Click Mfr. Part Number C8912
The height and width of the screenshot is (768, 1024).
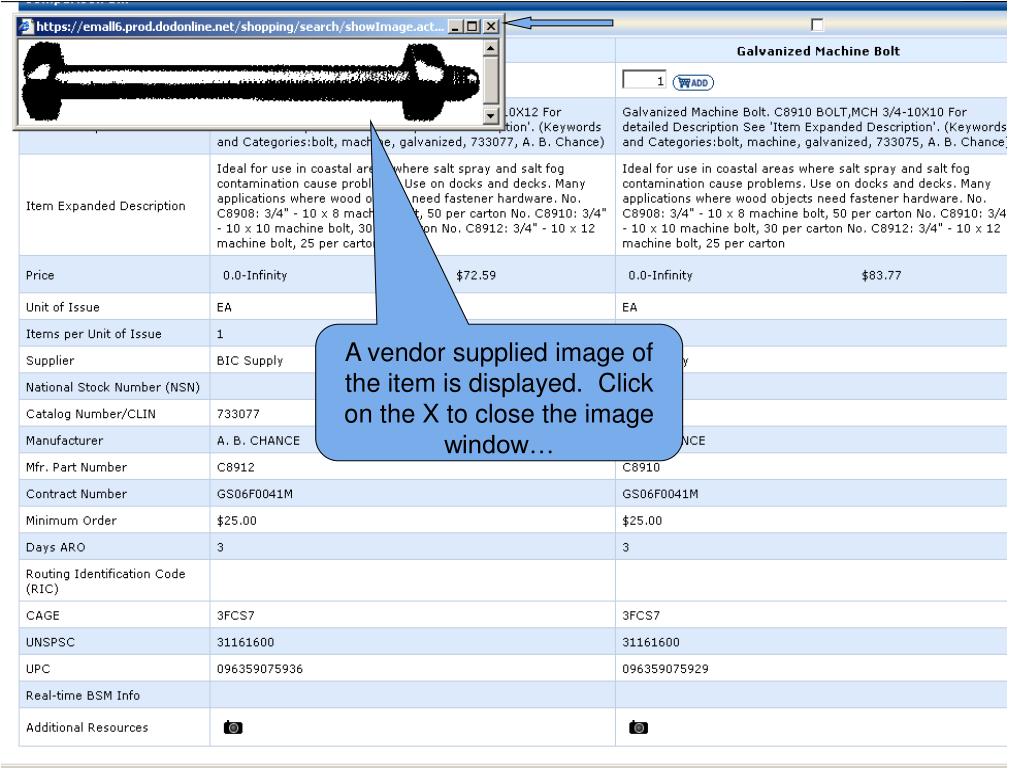(236, 467)
